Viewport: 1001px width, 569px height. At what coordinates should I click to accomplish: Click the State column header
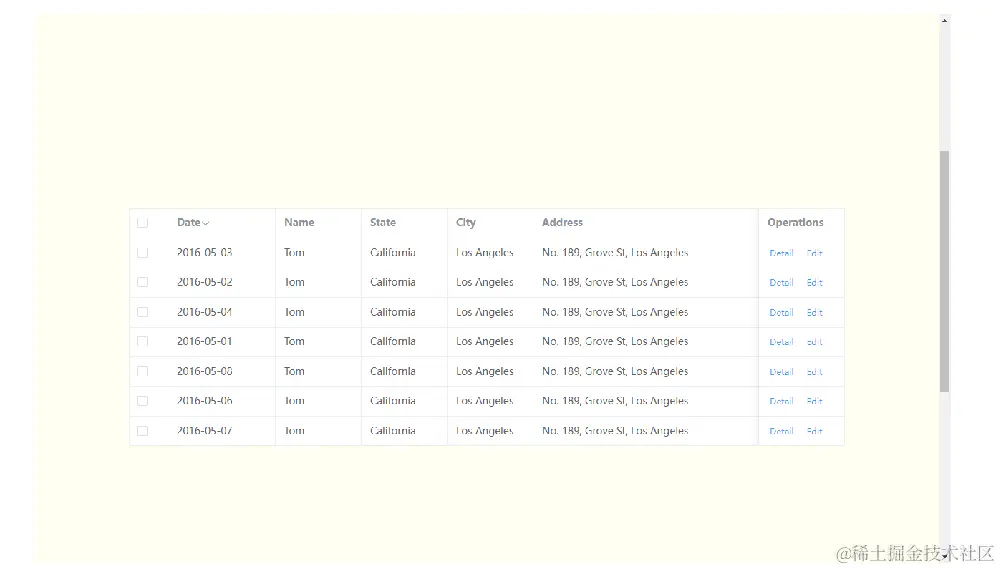pos(382,222)
